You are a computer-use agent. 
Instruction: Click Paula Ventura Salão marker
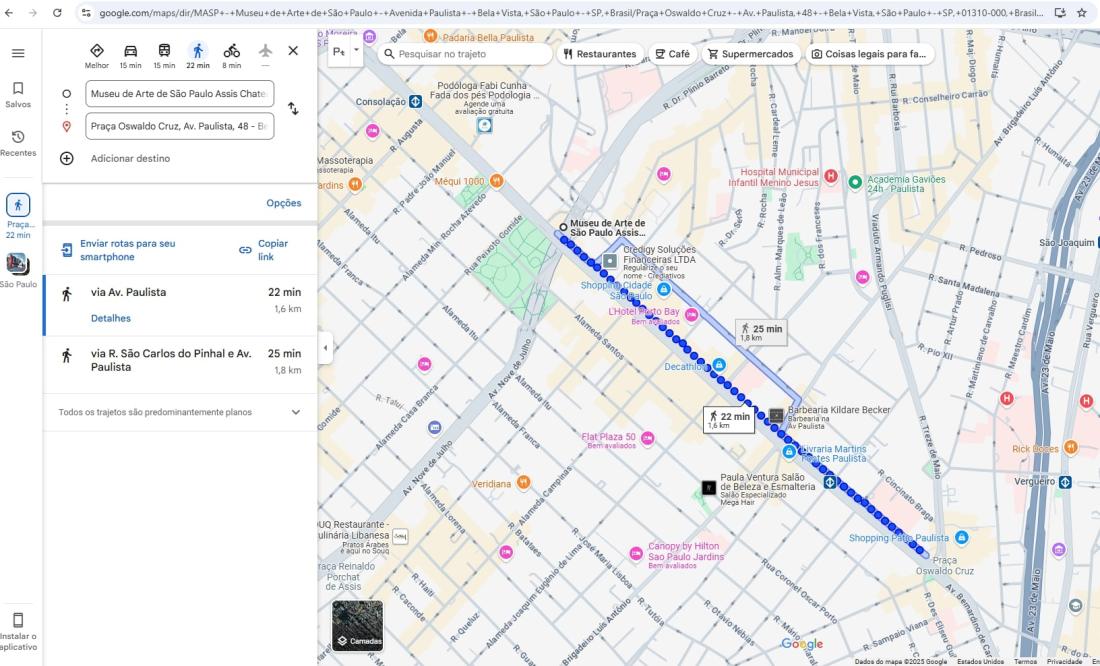(709, 487)
